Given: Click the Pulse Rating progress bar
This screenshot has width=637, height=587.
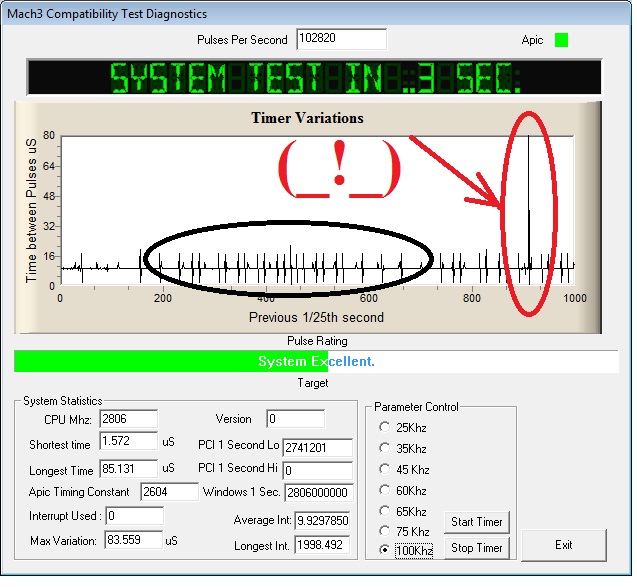Looking at the screenshot, I should coord(316,361).
